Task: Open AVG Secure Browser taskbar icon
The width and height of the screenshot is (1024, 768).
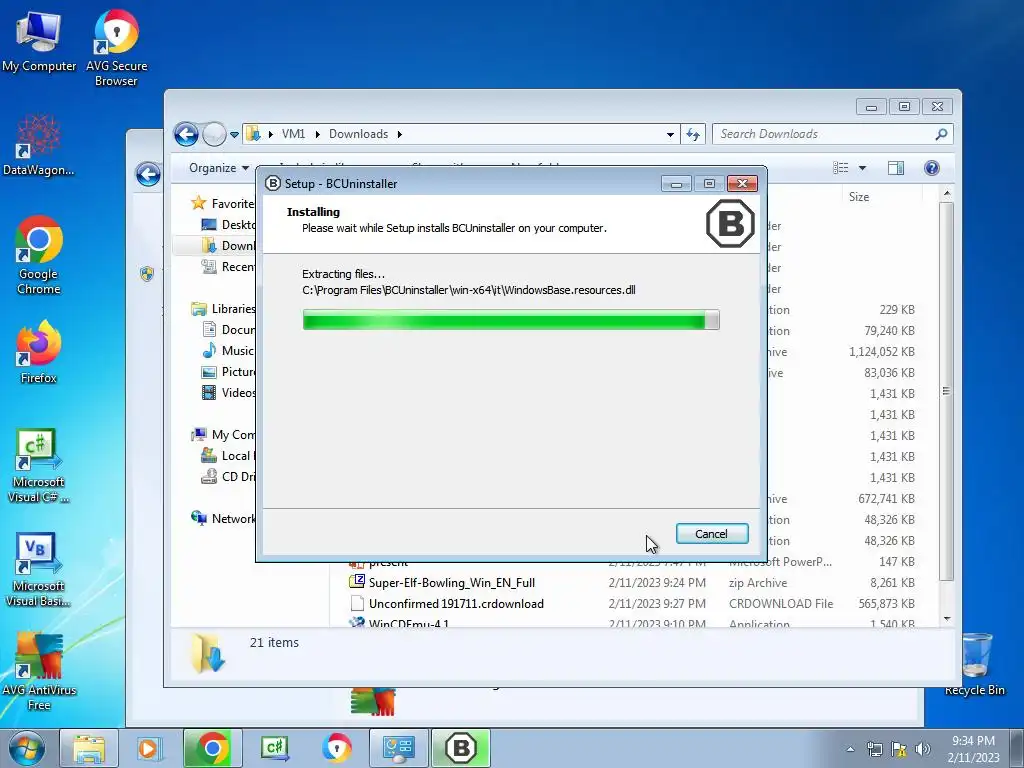Action: point(336,748)
